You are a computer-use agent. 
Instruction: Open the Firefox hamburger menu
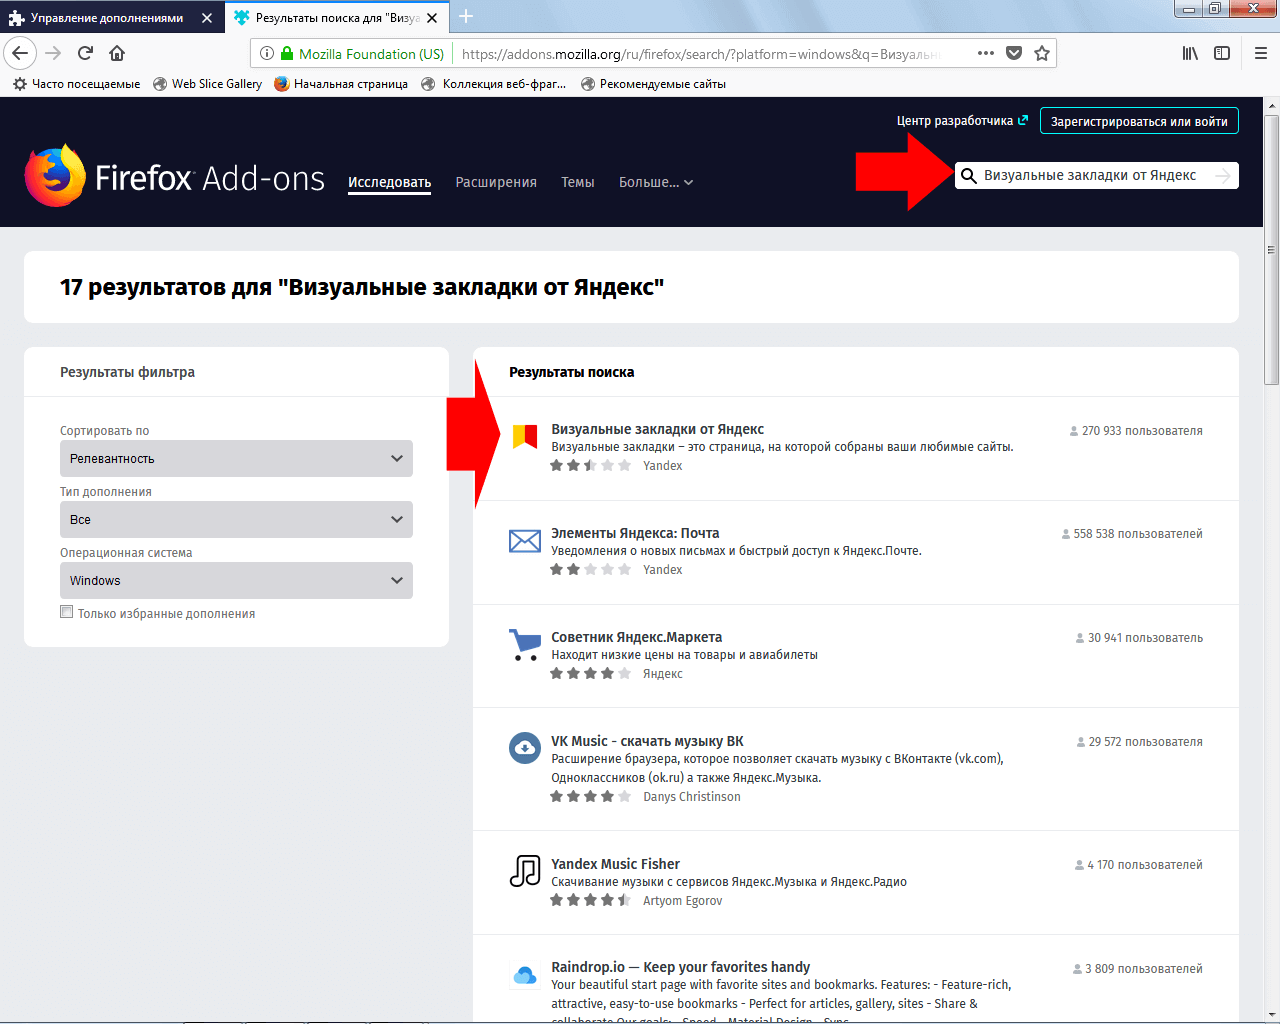pyautogui.click(x=1261, y=53)
